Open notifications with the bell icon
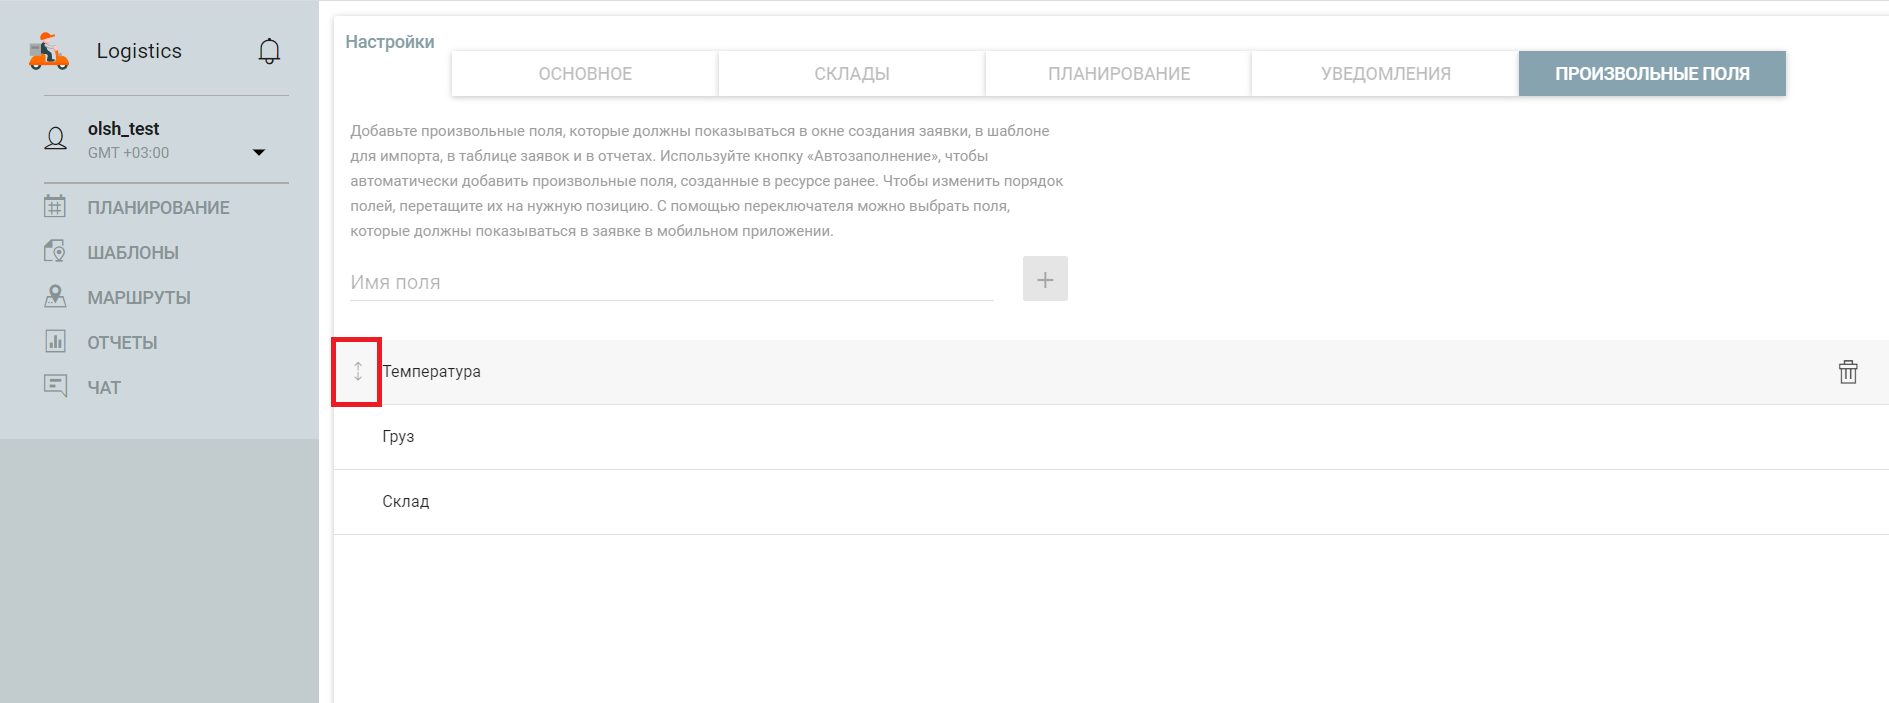Image resolution: width=1889 pixels, height=703 pixels. (x=269, y=51)
